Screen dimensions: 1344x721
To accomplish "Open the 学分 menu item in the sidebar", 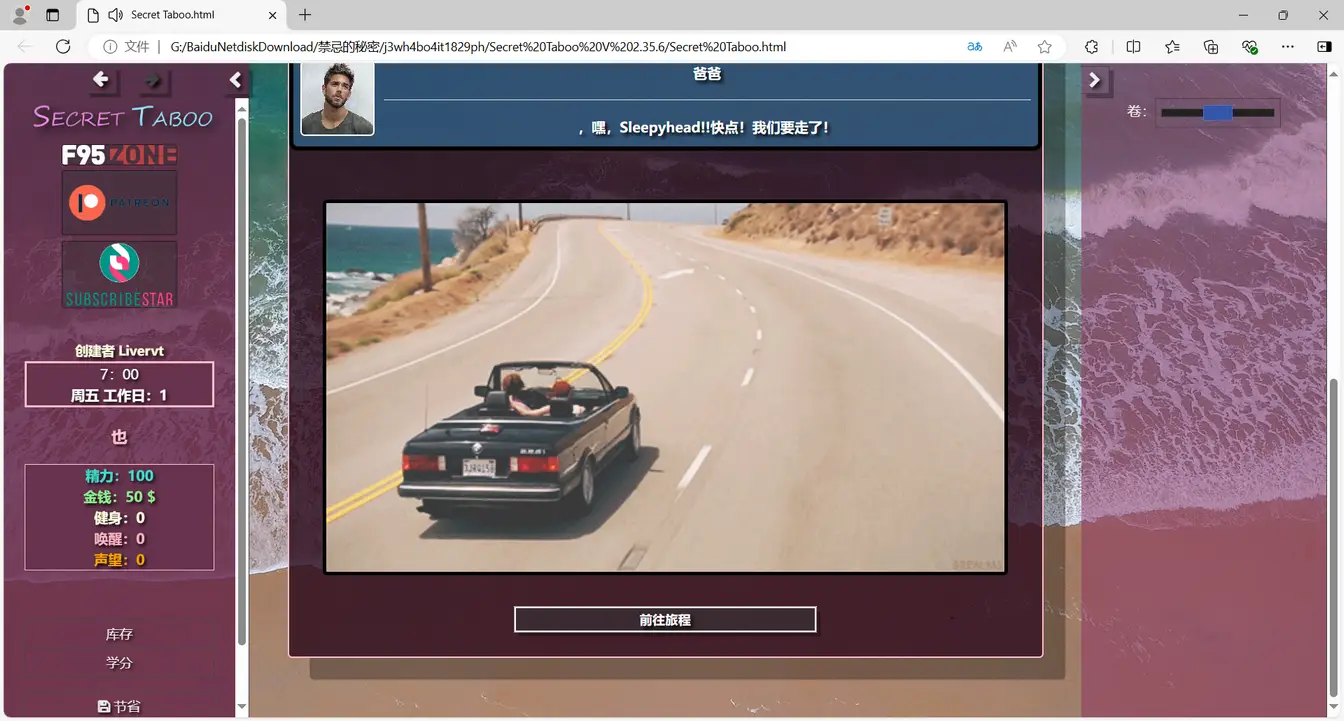I will pos(119,663).
